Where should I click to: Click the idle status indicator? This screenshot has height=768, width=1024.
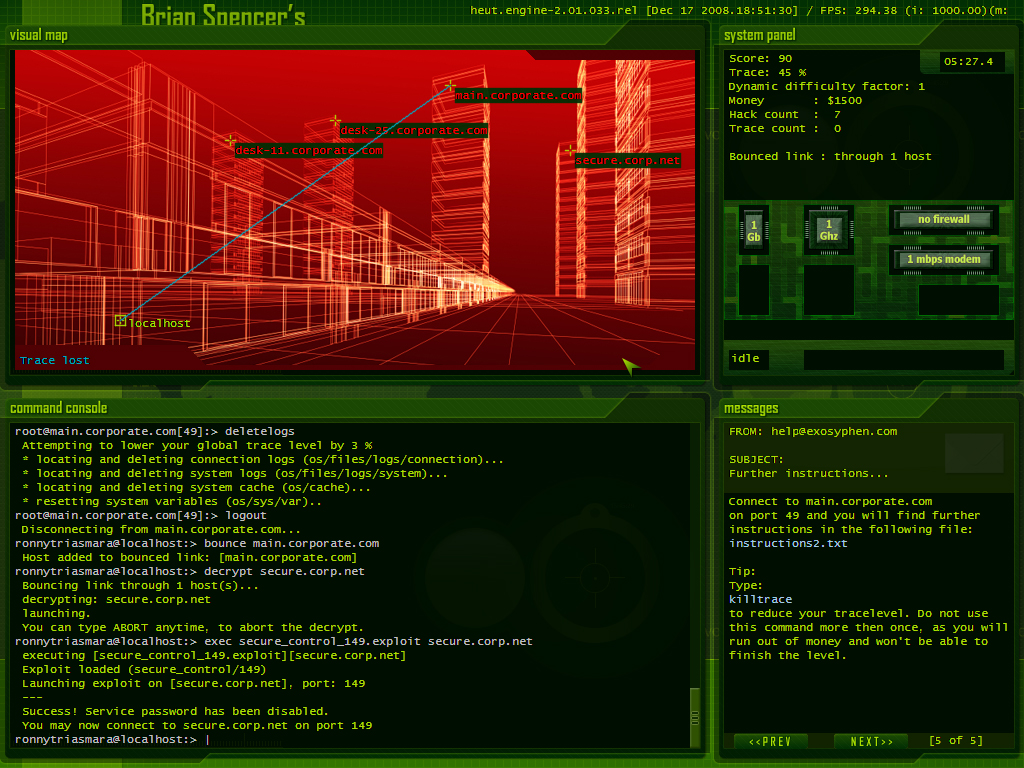point(746,359)
